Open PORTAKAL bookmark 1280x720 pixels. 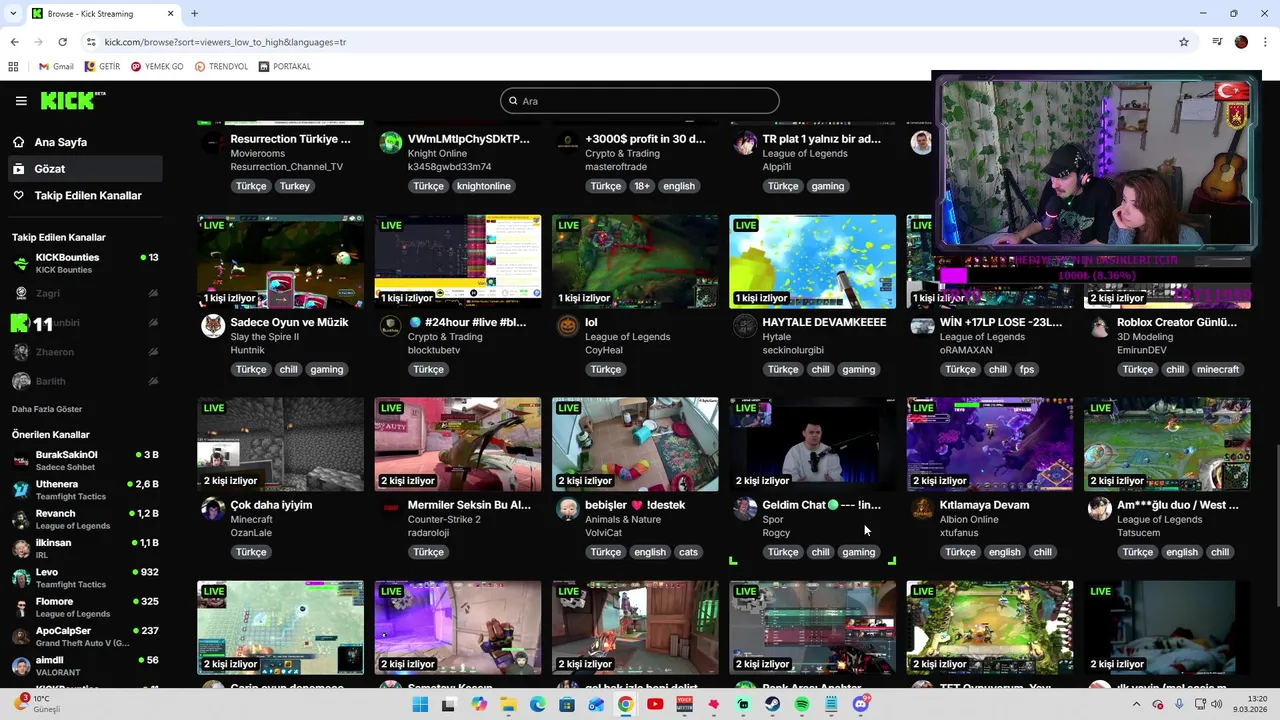(285, 66)
